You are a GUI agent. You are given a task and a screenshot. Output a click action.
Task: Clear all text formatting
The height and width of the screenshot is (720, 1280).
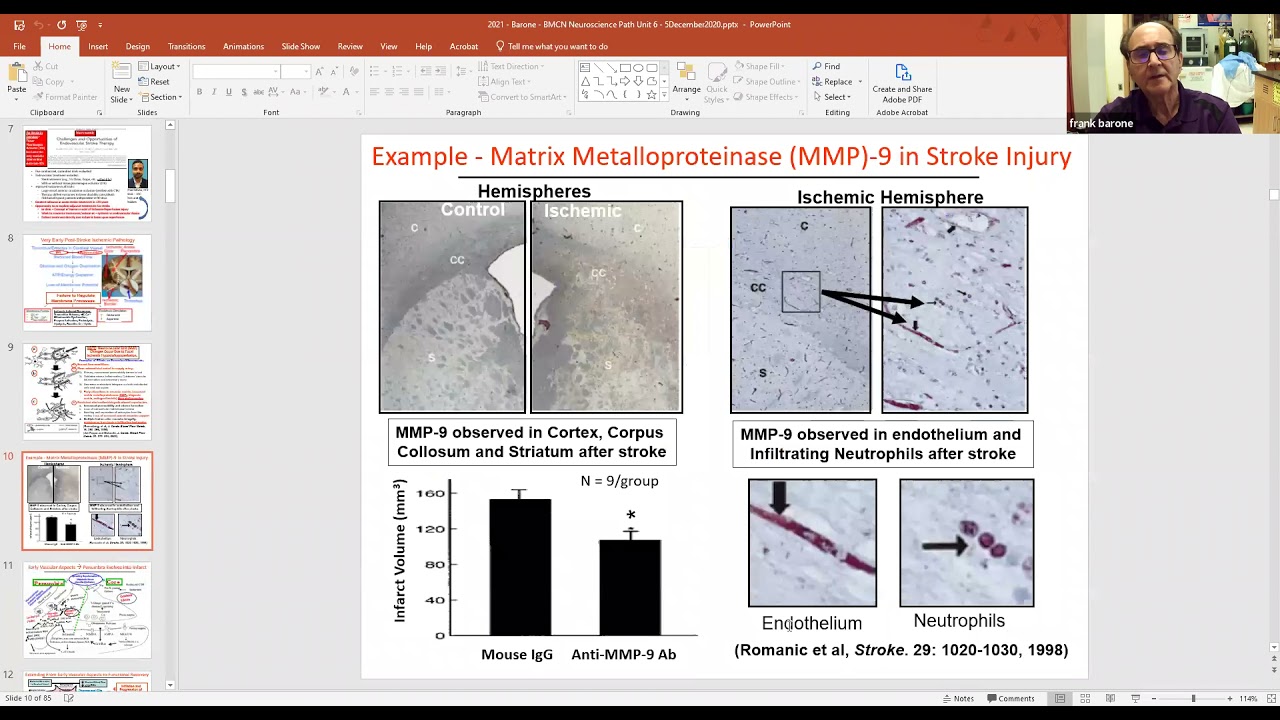[354, 71]
